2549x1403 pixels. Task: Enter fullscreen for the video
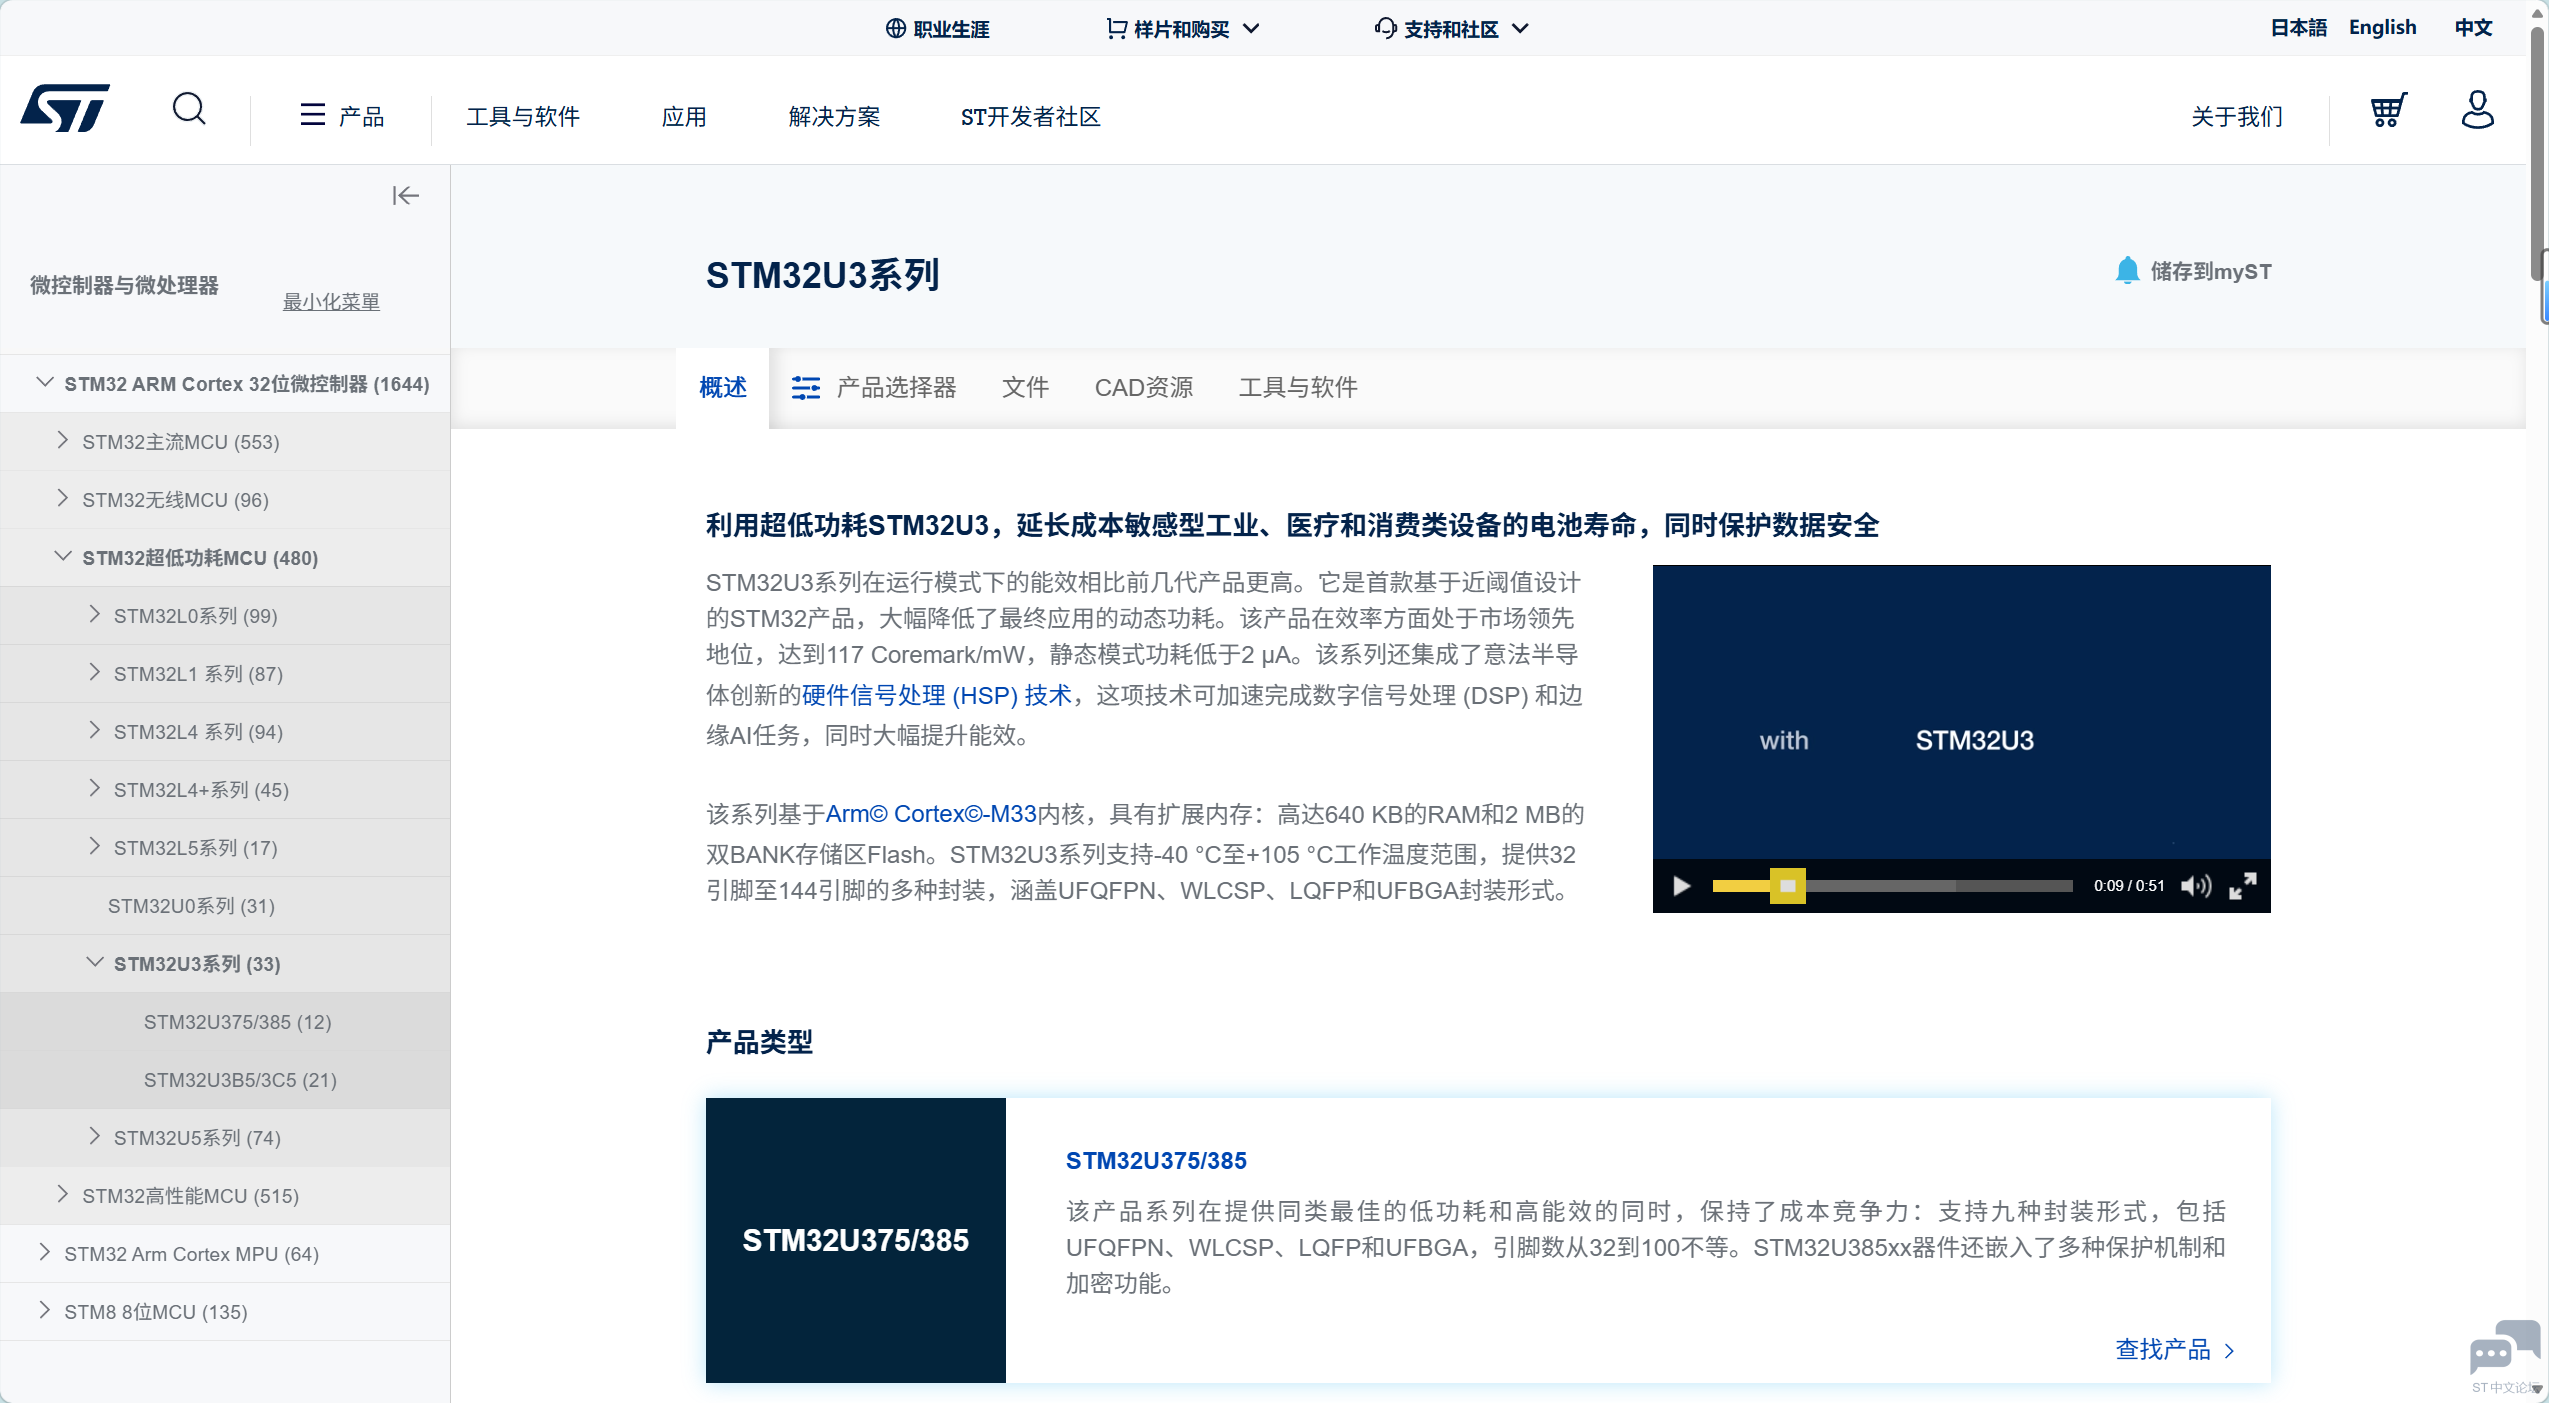tap(2243, 886)
